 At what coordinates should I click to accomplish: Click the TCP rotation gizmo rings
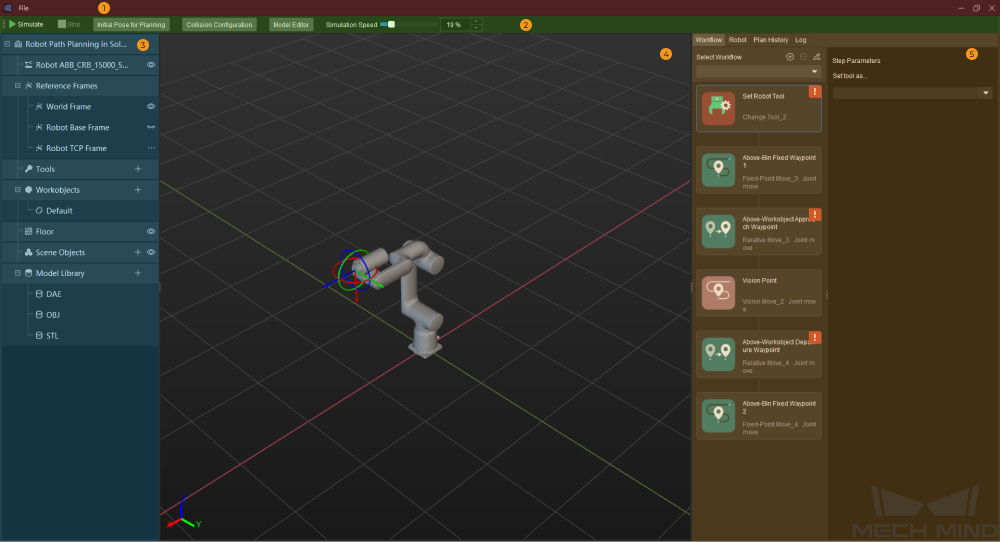[x=353, y=271]
